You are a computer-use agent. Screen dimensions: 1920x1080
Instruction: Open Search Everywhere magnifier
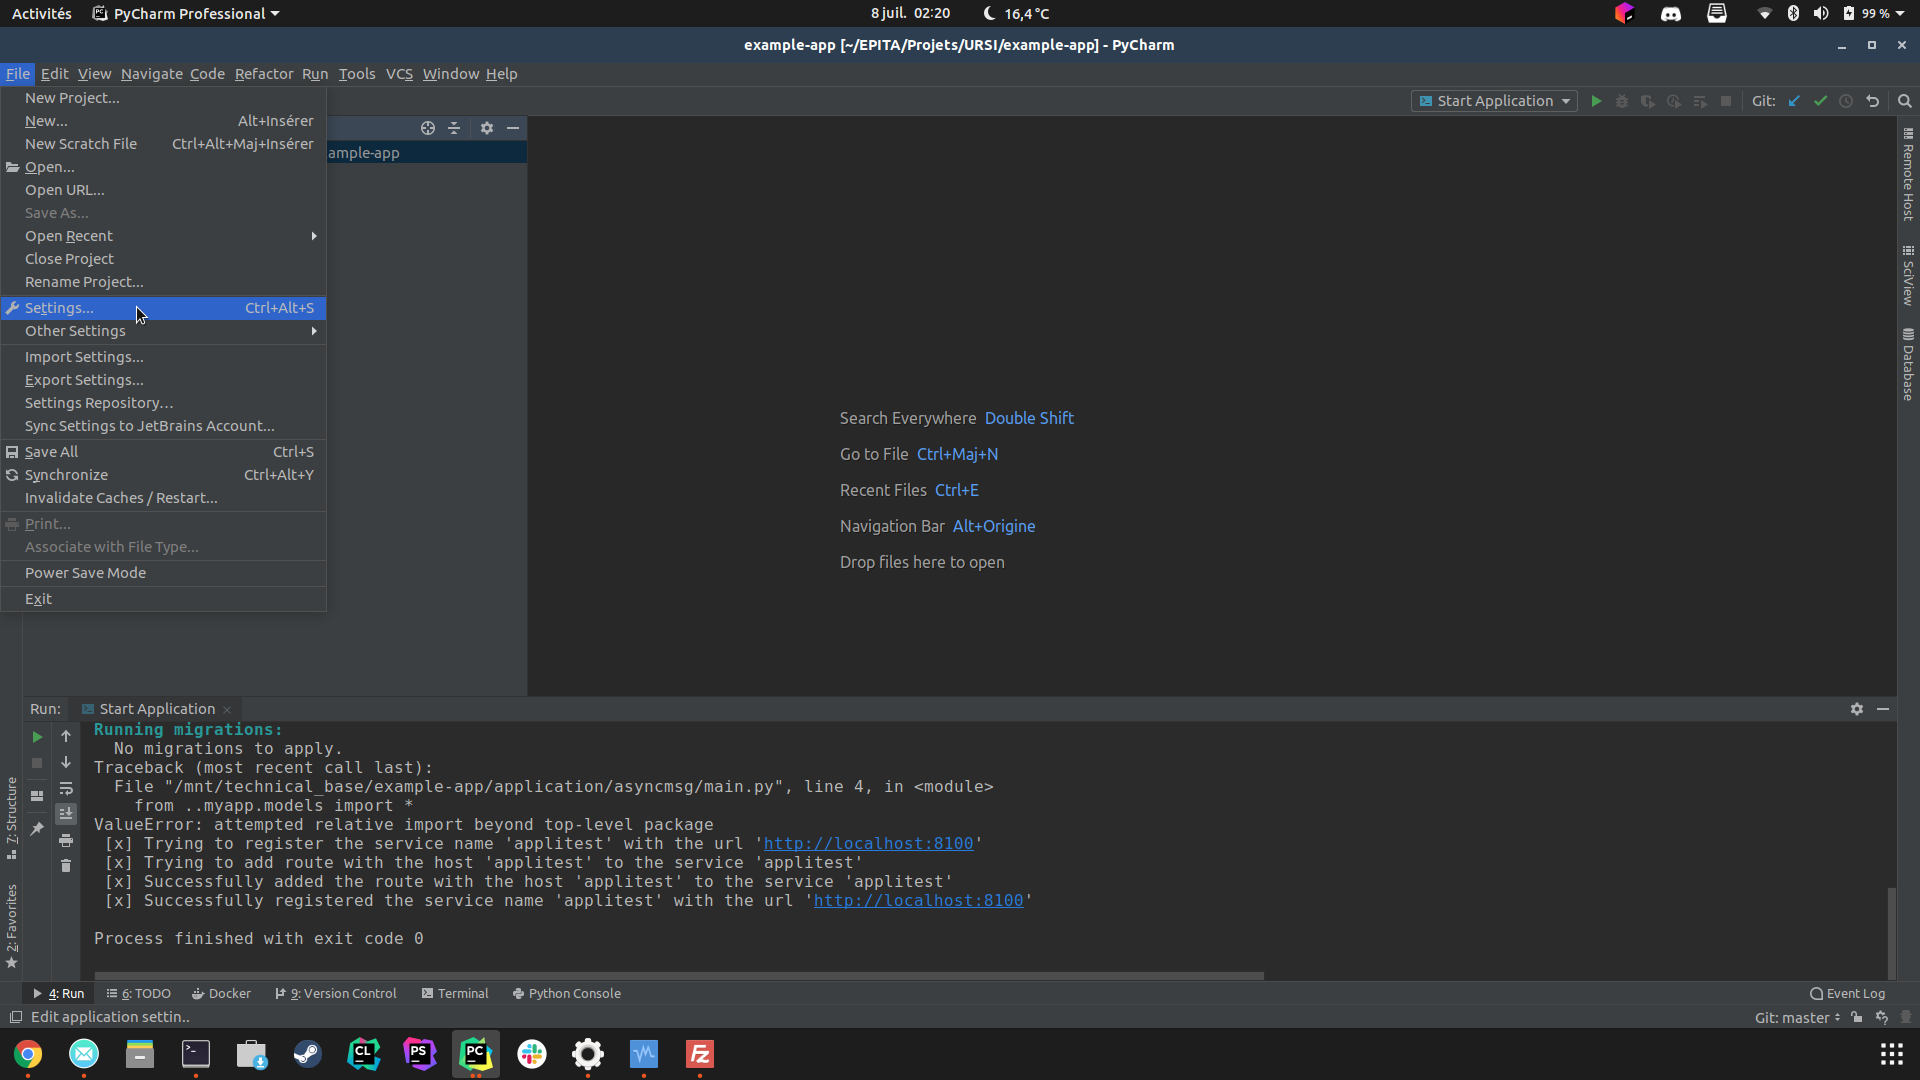coord(1905,101)
